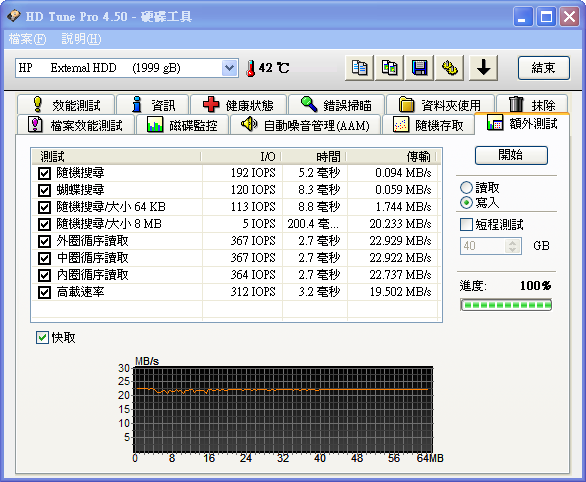The image size is (586, 482).
Task: Click the copy text to clipboard icon
Action: [359, 68]
